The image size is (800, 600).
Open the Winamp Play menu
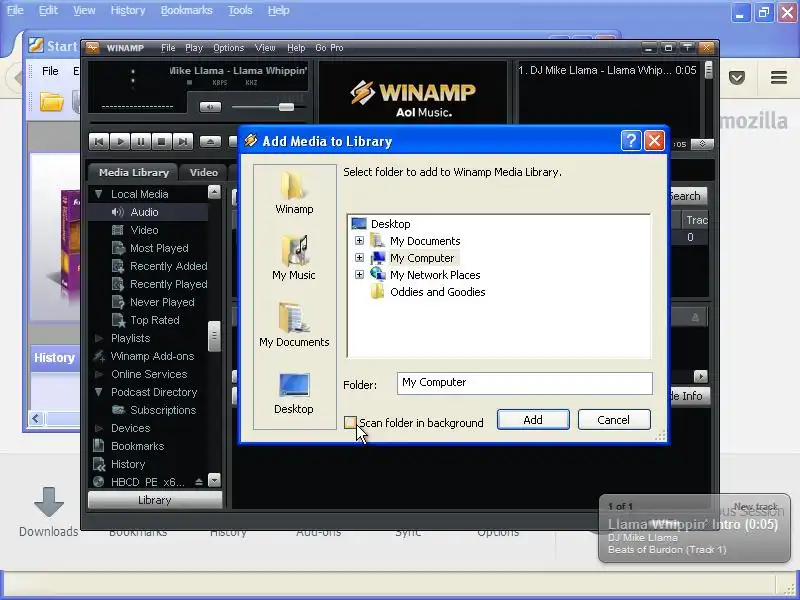click(194, 48)
